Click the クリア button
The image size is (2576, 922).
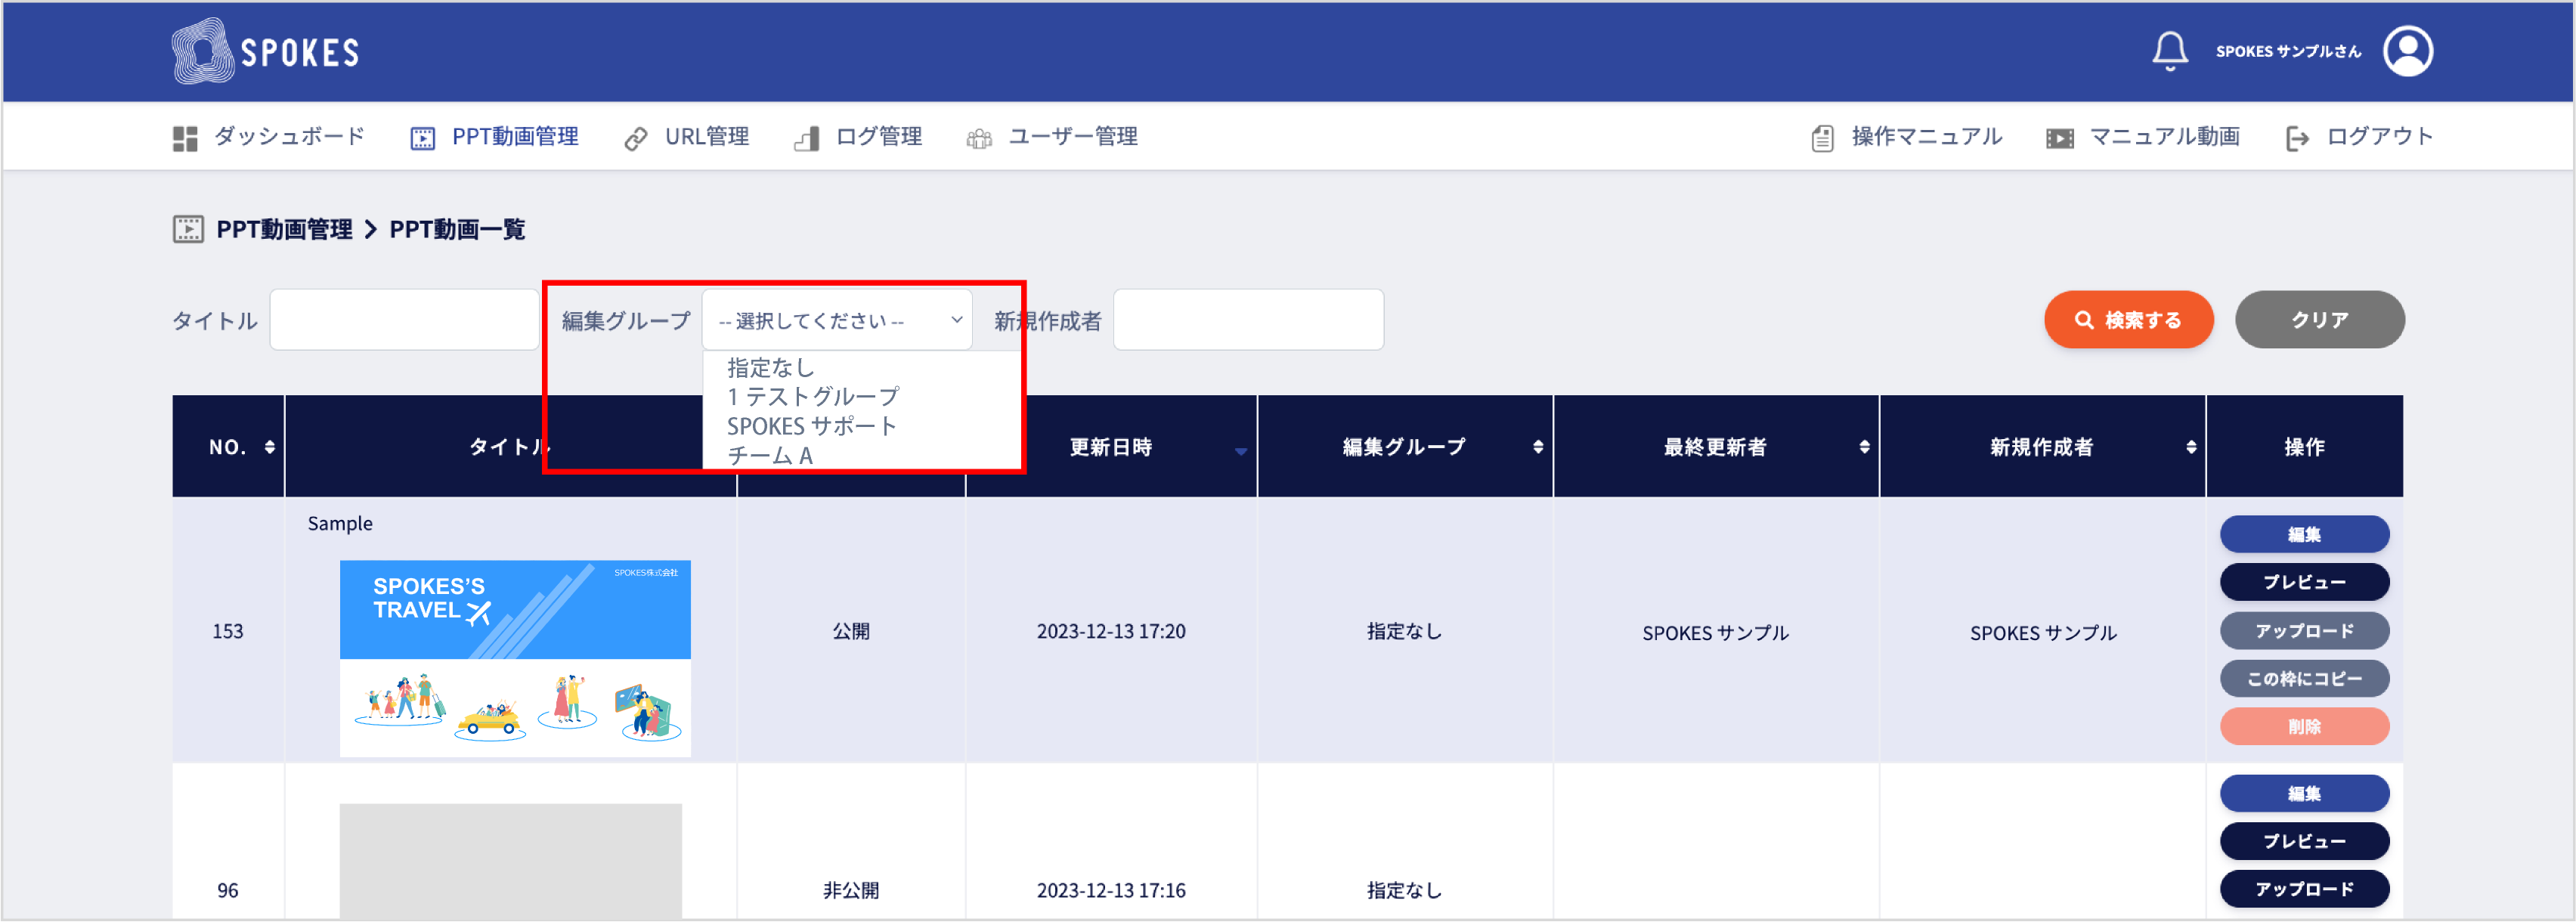click(2319, 320)
